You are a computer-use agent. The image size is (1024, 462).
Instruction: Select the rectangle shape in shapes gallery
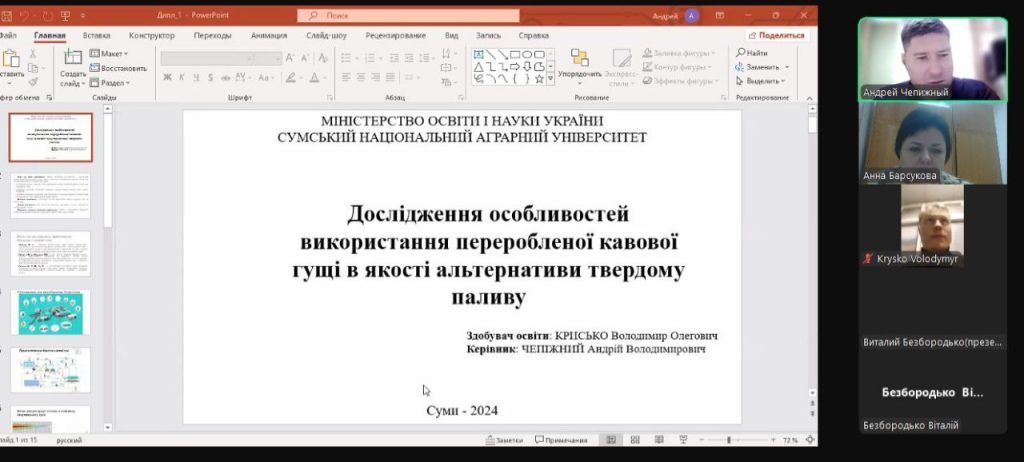click(x=515, y=54)
